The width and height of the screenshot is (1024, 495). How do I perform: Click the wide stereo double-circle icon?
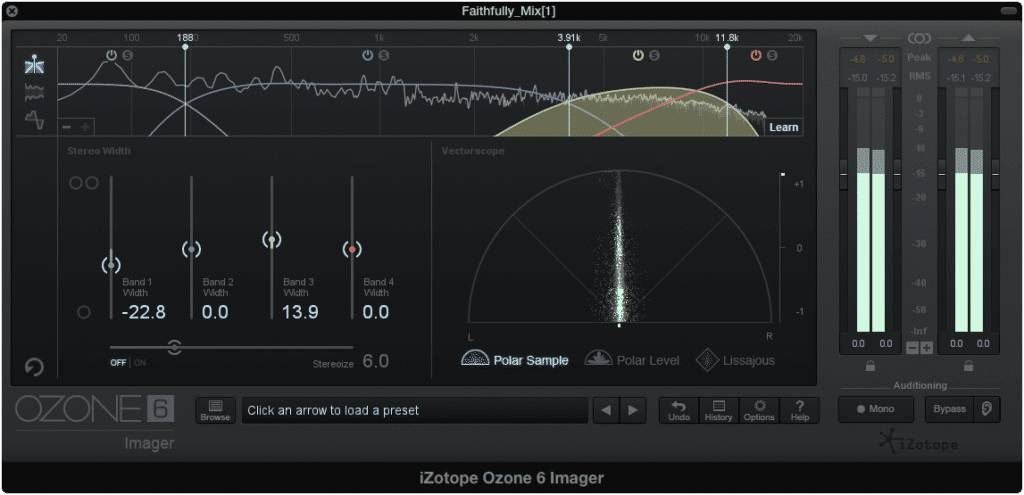84,183
